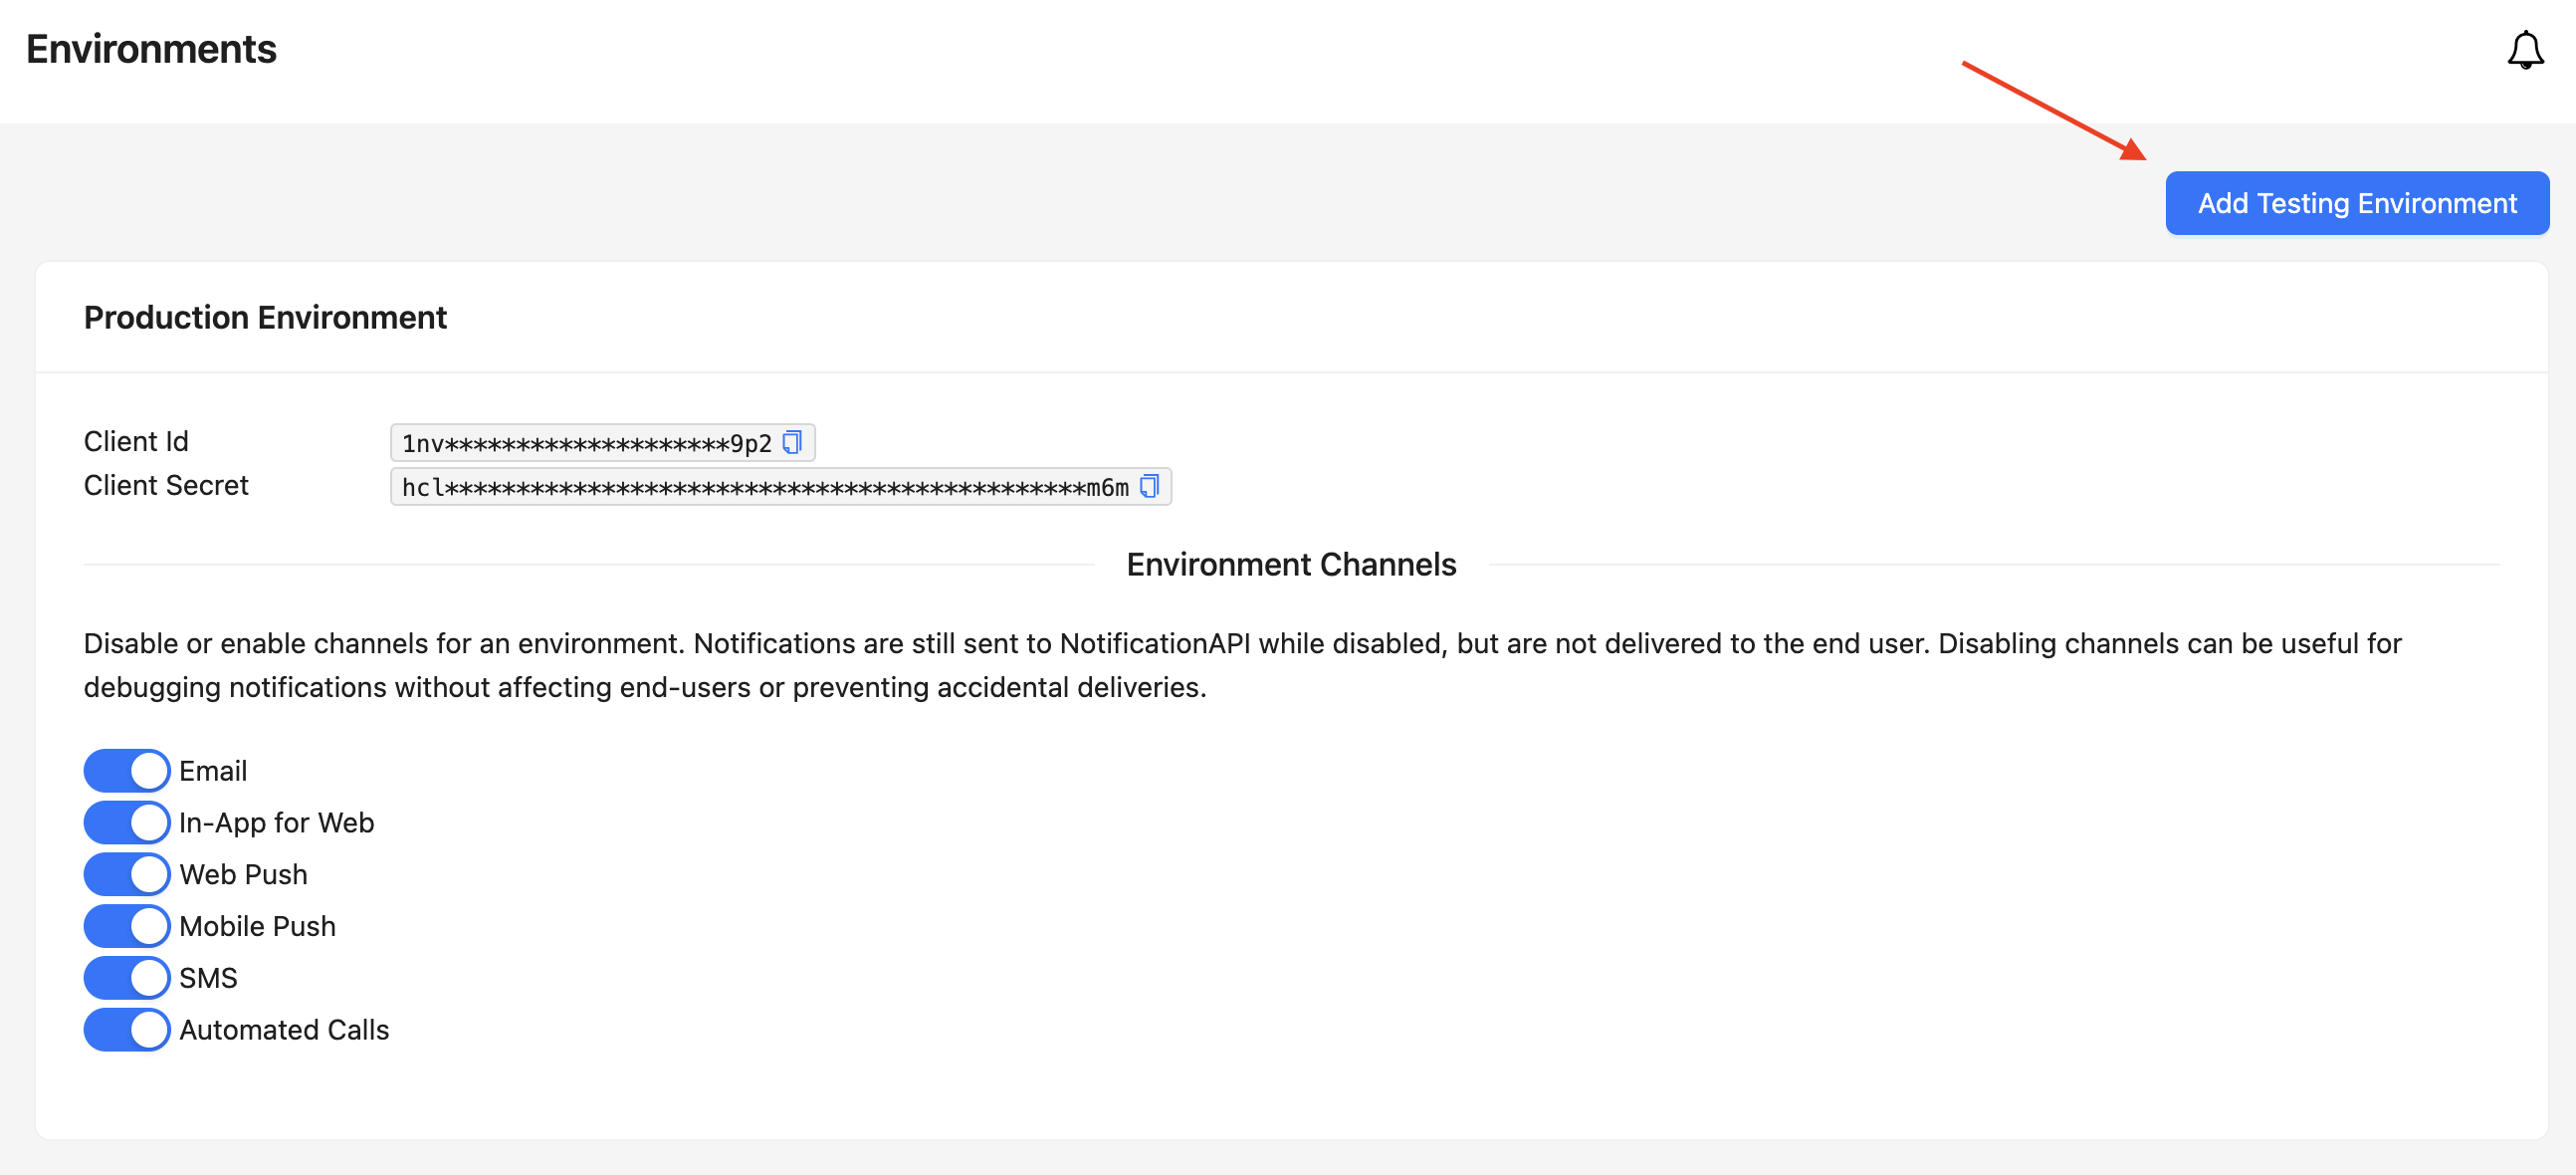Copy the Client Id using its copy icon

[791, 441]
